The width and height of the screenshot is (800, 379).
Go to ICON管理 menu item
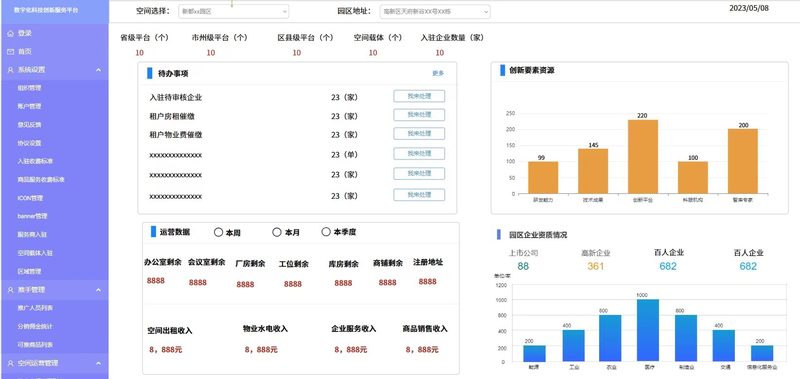[x=30, y=198]
